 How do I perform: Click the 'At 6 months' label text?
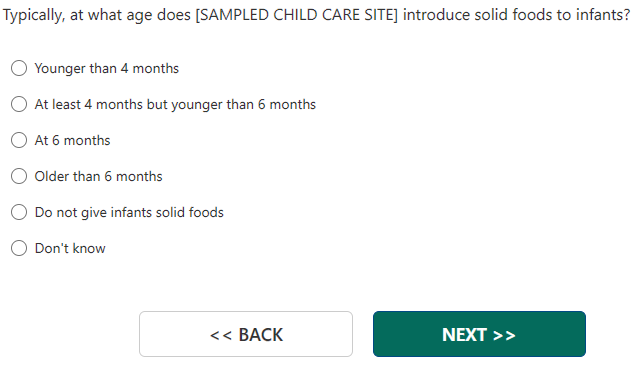[72, 141]
